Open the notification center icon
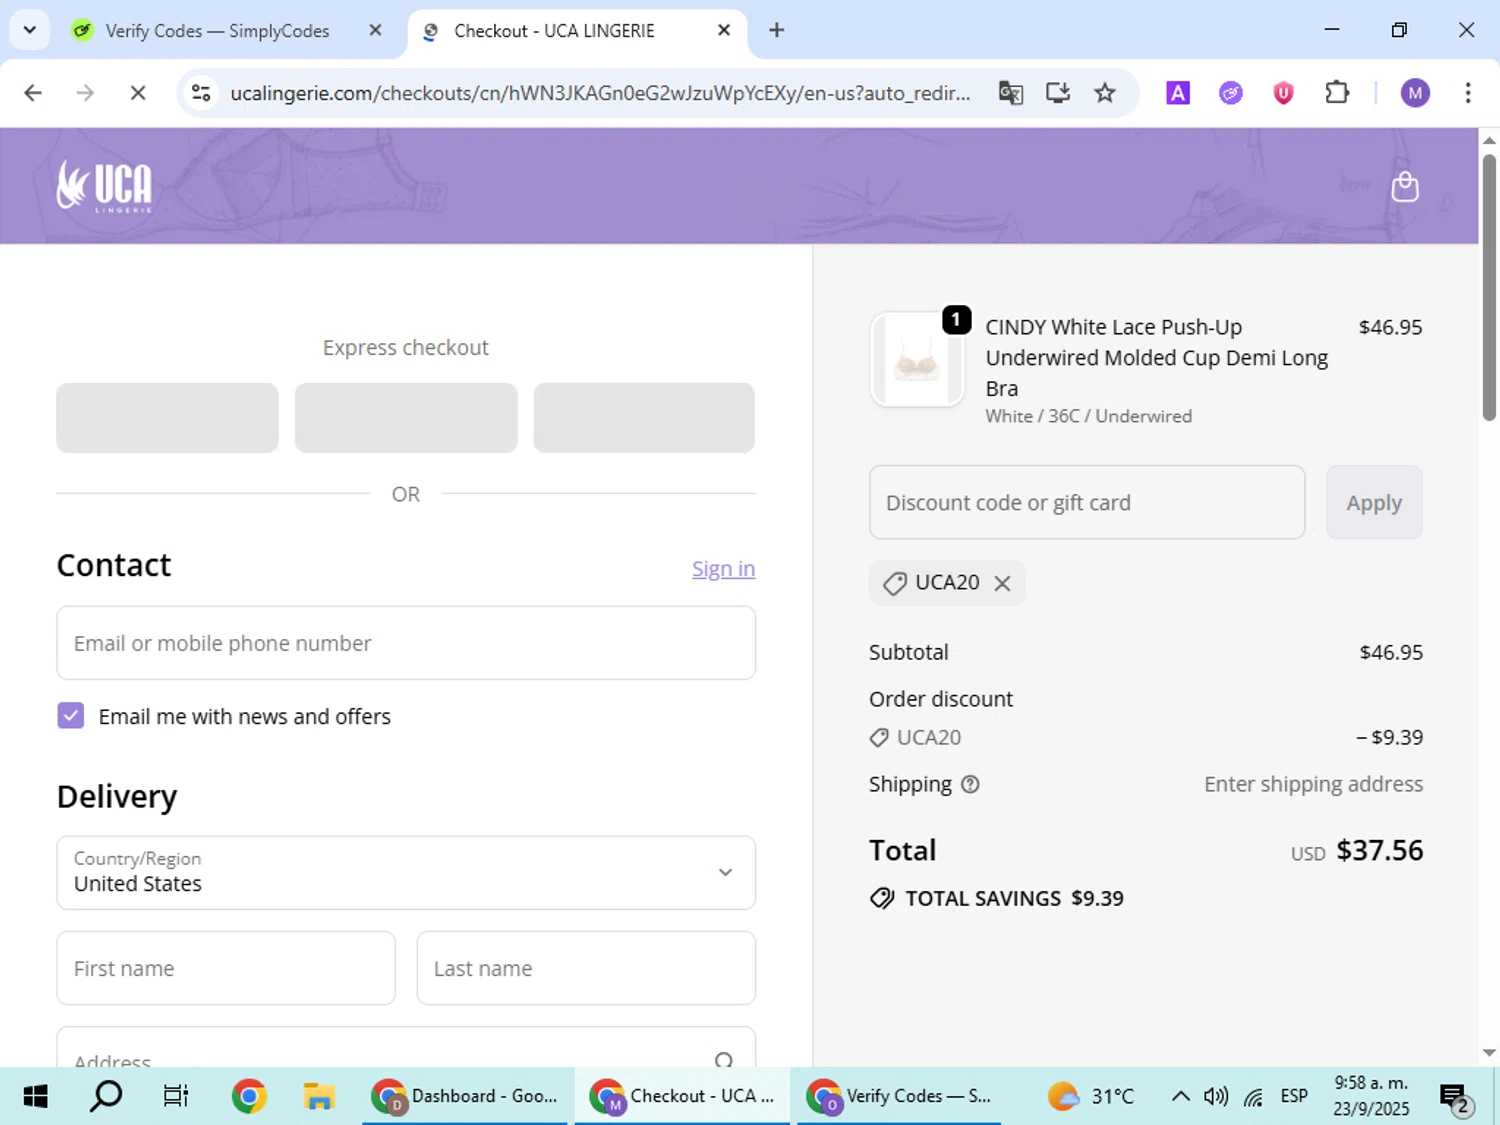The width and height of the screenshot is (1500, 1125). pos(1454,1098)
